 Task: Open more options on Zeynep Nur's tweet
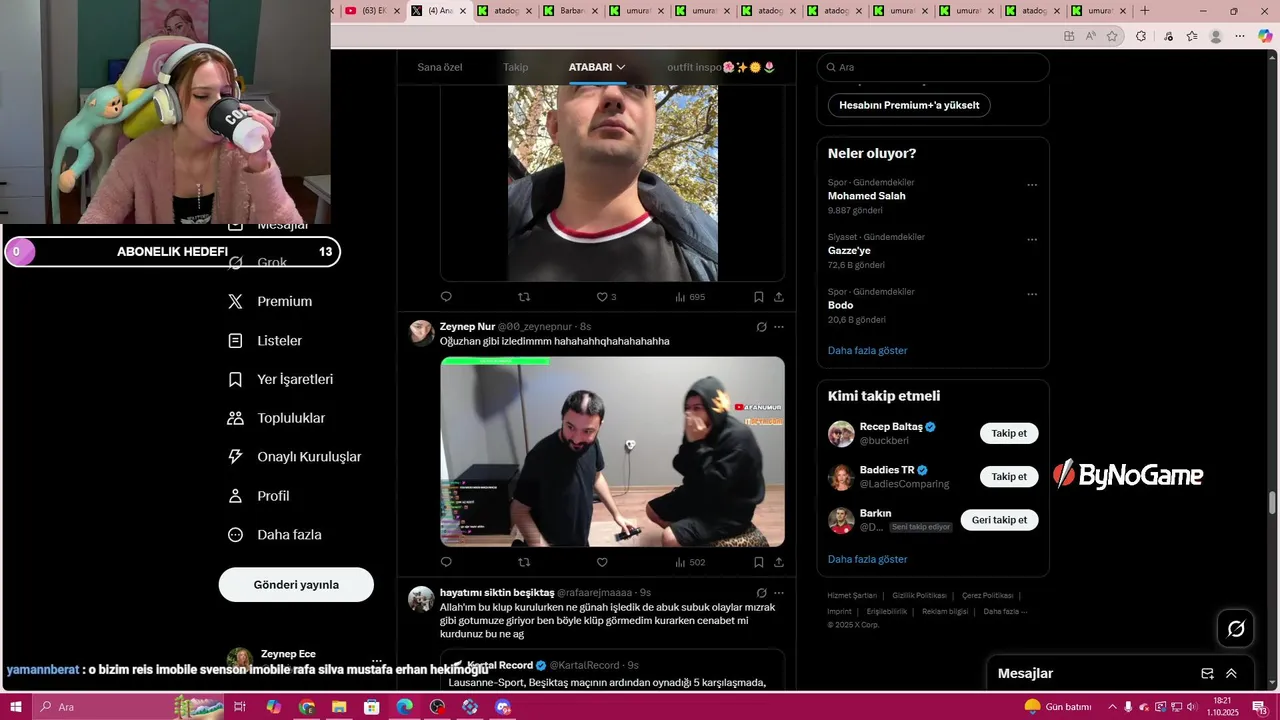(x=779, y=327)
